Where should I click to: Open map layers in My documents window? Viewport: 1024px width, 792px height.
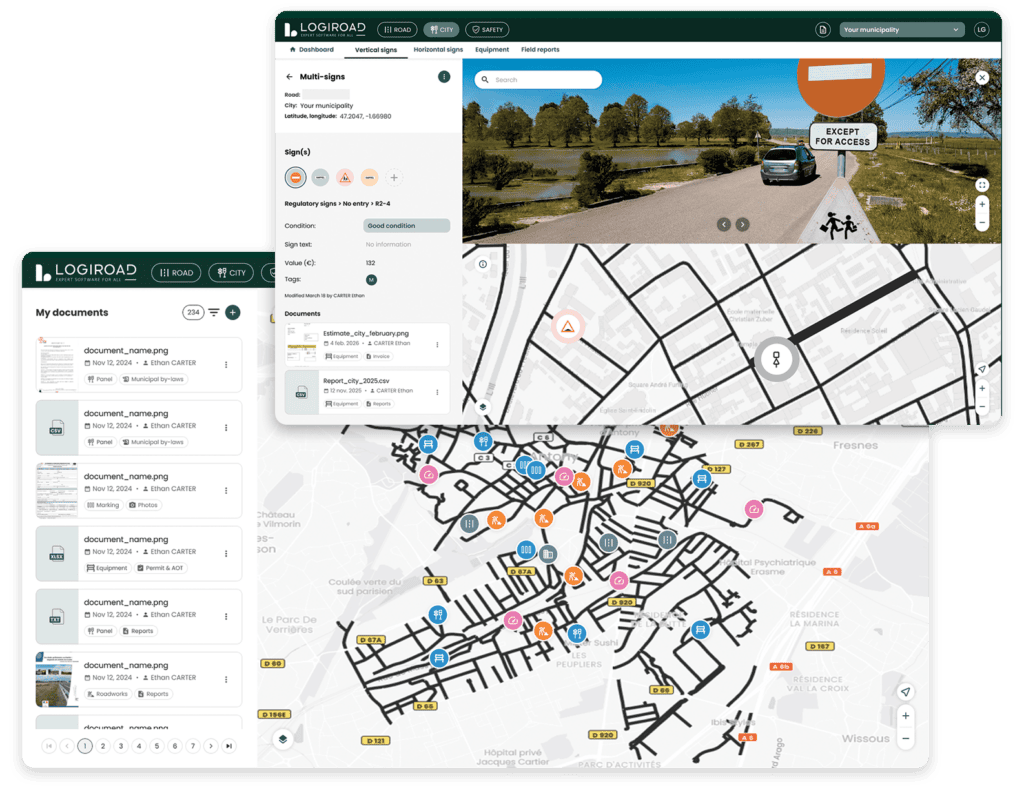click(283, 739)
